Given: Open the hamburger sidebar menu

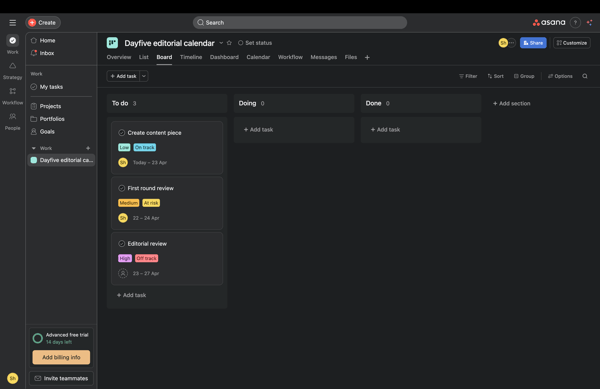Looking at the screenshot, I should point(13,23).
